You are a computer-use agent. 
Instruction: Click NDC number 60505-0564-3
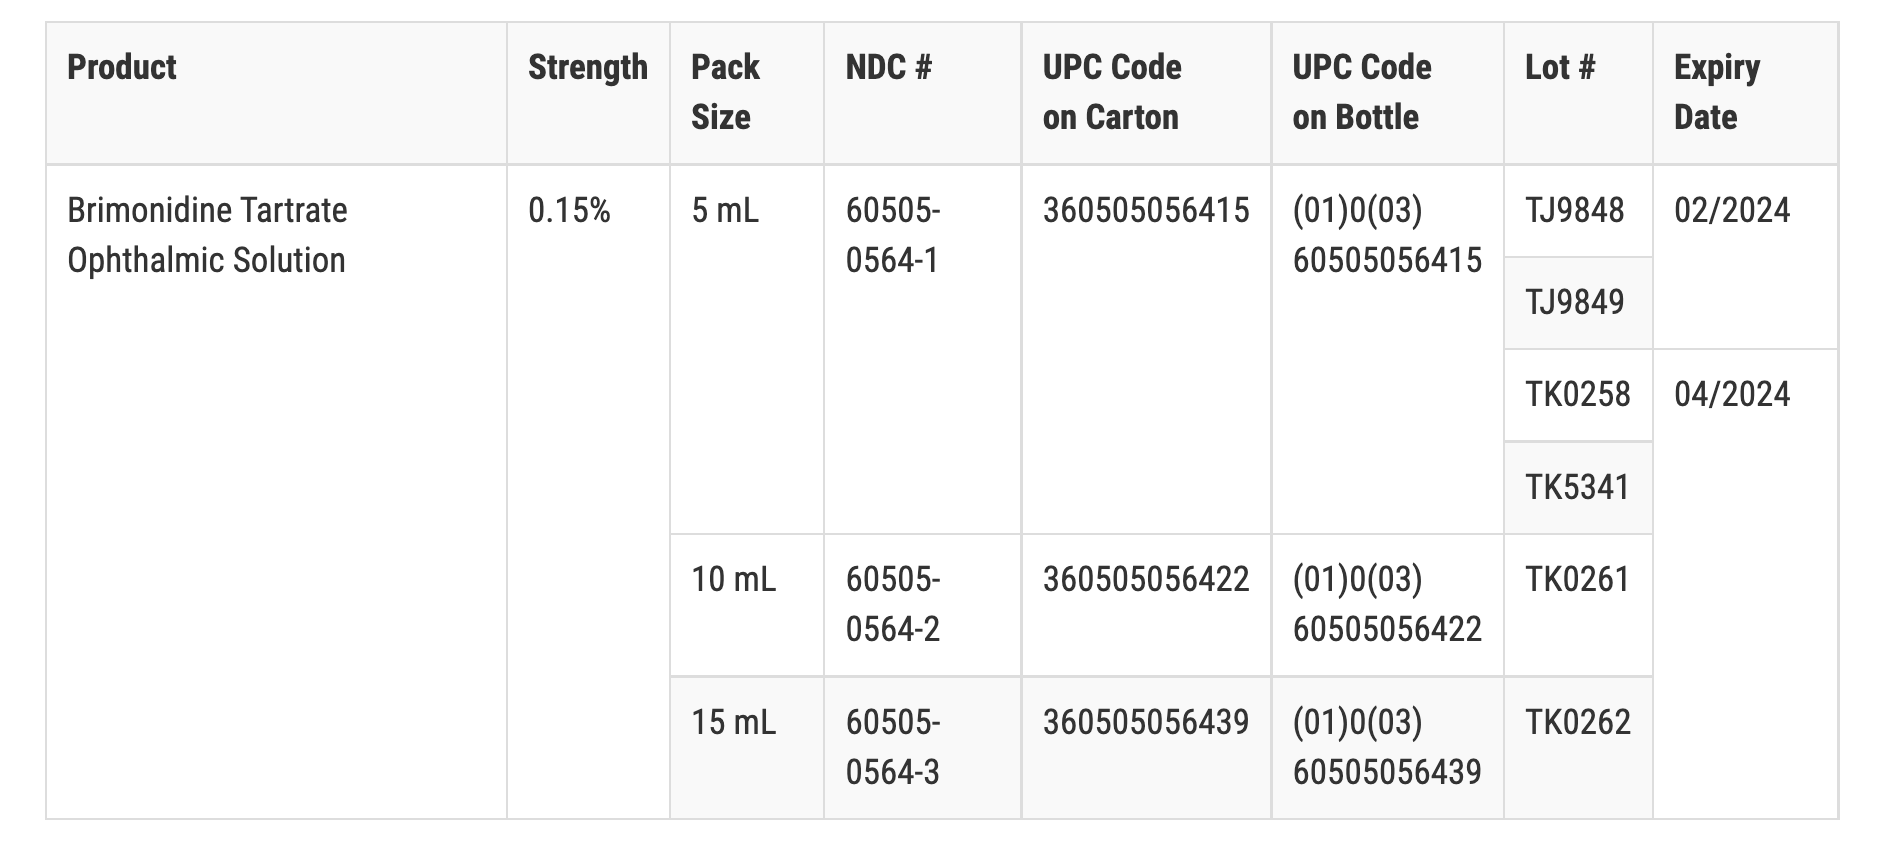click(x=892, y=747)
